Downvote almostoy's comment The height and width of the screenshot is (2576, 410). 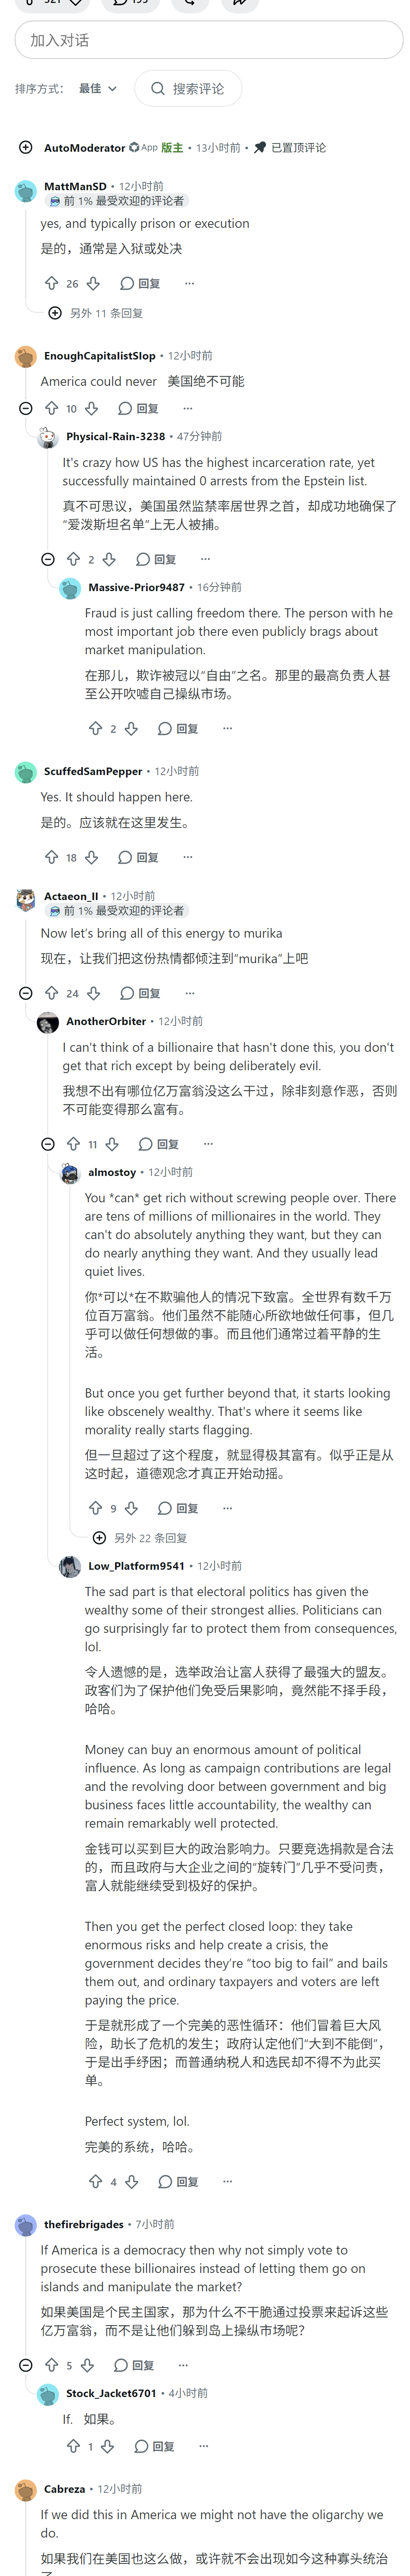[131, 1508]
